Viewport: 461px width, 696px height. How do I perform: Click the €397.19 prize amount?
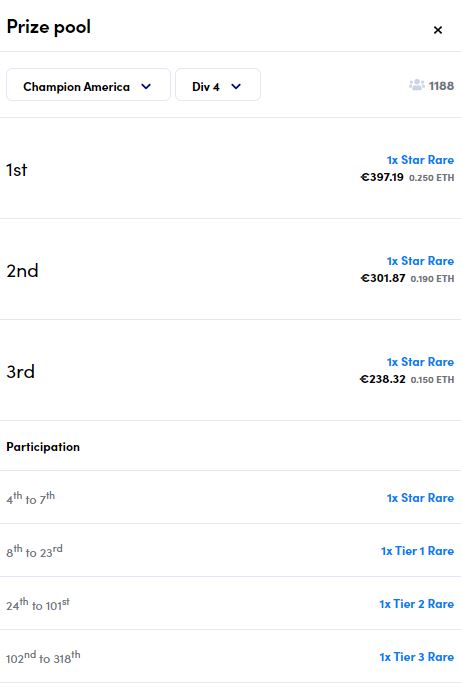click(x=382, y=178)
